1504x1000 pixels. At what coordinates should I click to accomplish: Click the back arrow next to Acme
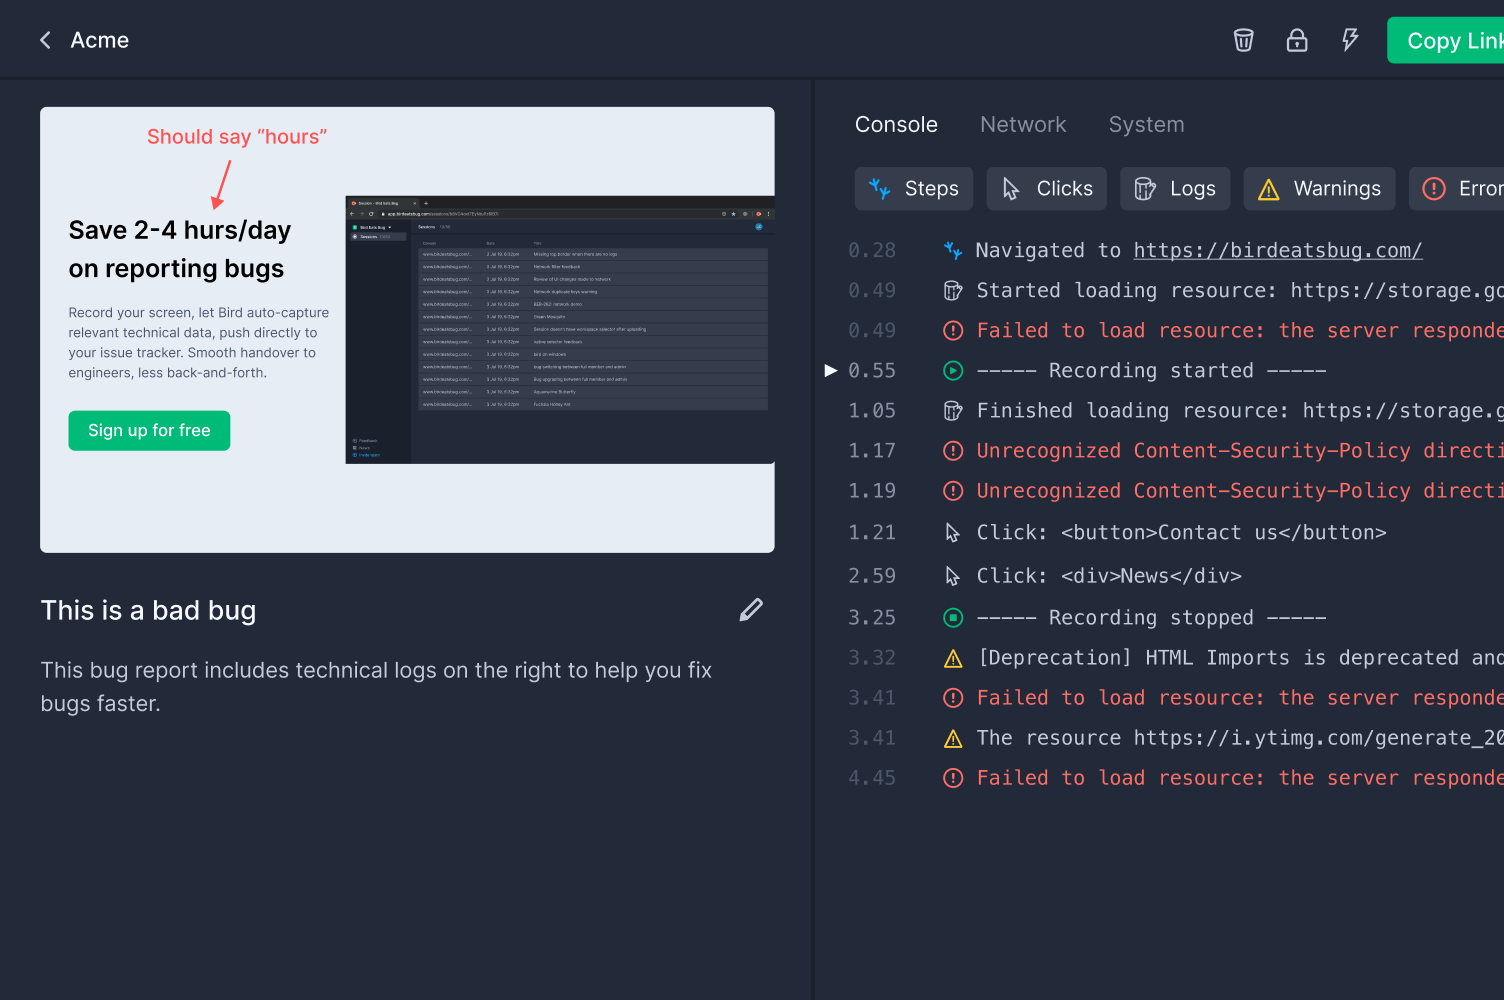[45, 40]
